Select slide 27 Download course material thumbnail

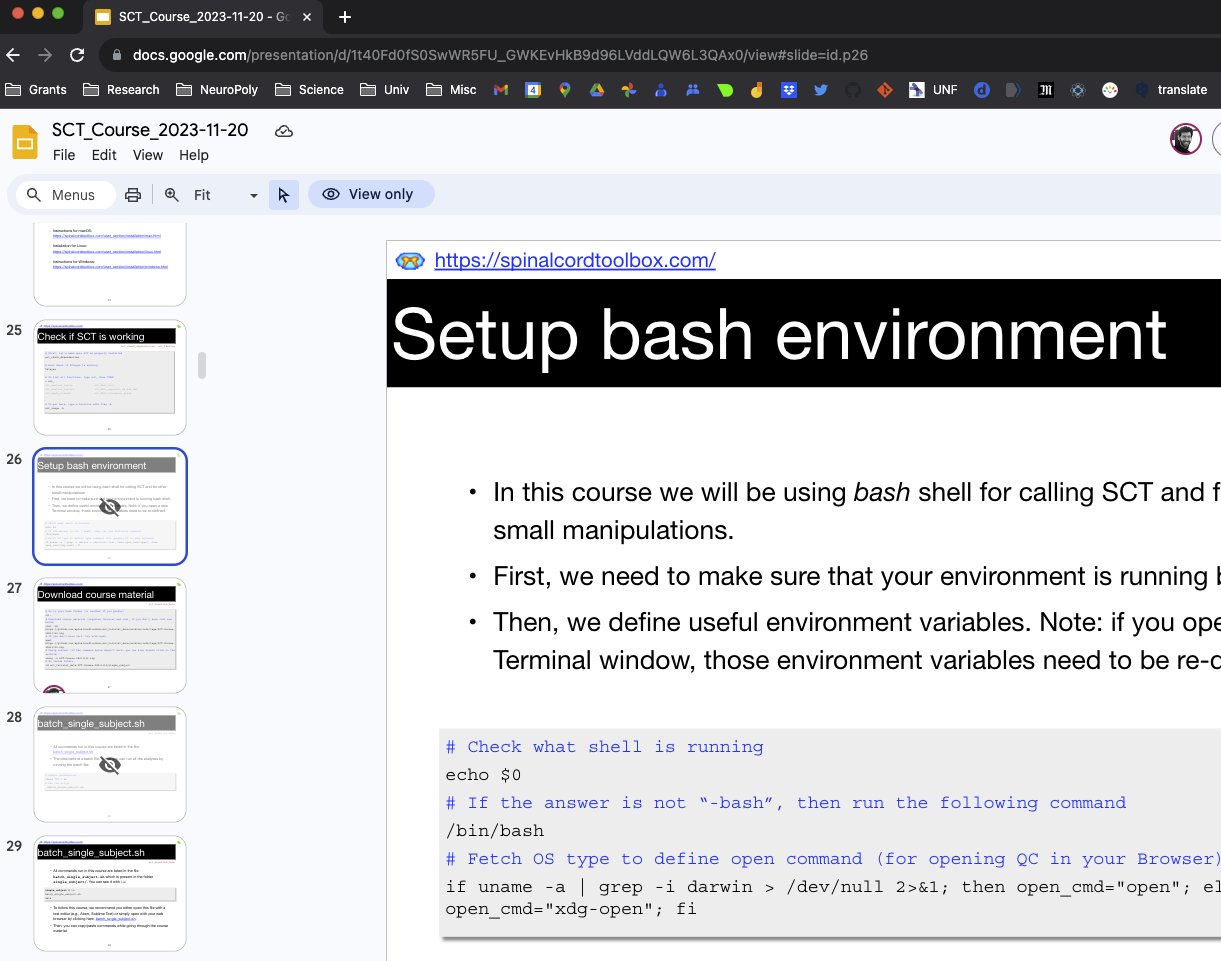click(x=109, y=634)
